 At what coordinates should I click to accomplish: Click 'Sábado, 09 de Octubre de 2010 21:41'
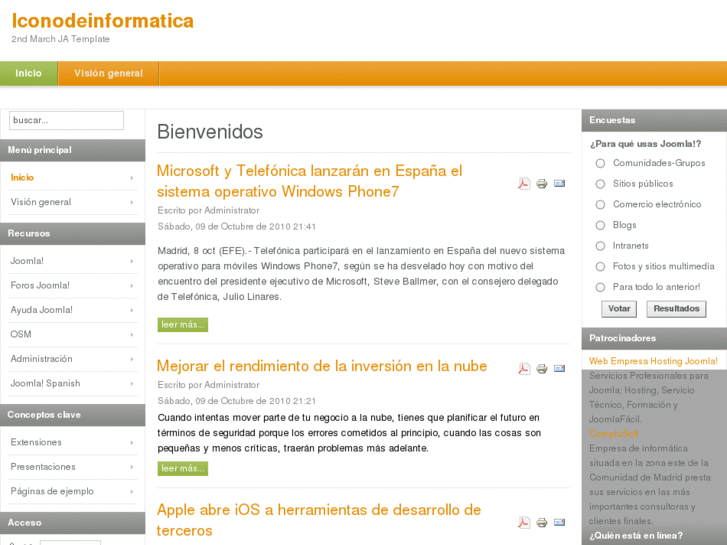[236, 227]
